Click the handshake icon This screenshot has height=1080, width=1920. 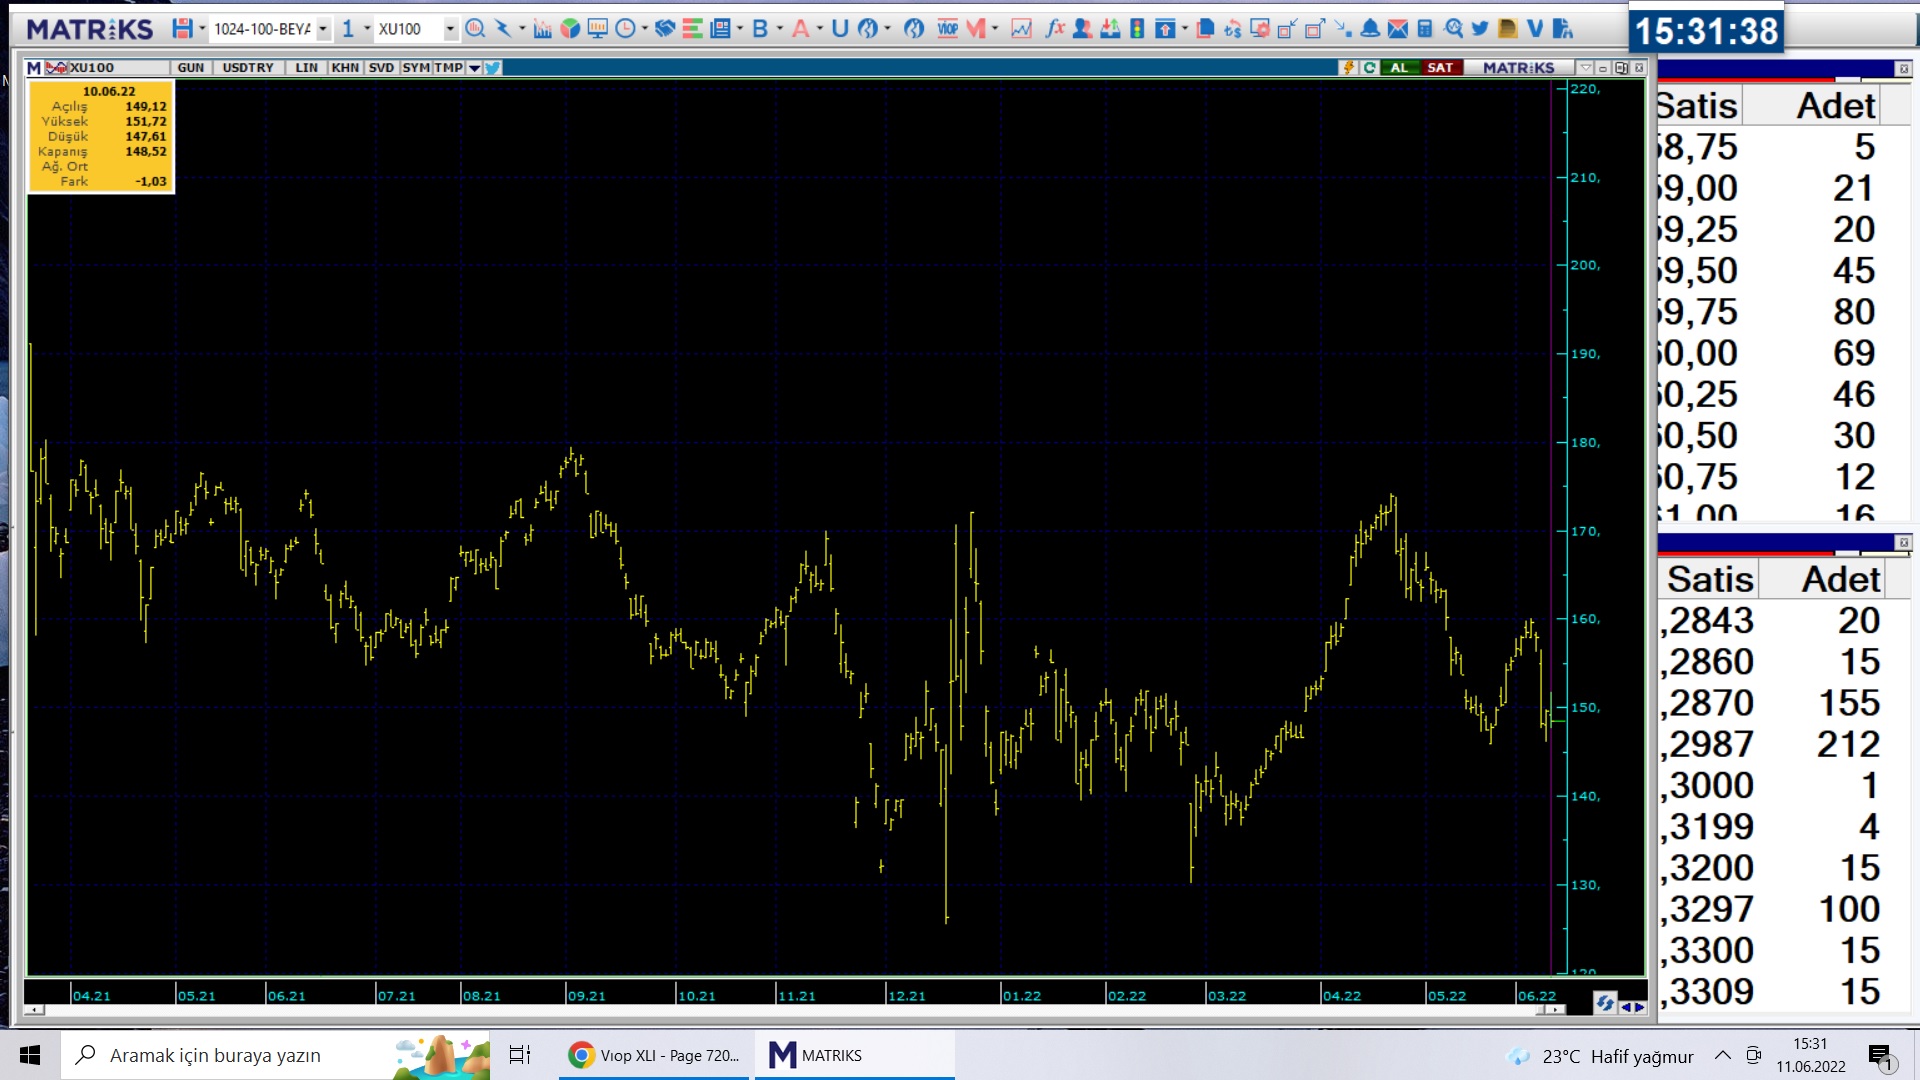point(665,29)
